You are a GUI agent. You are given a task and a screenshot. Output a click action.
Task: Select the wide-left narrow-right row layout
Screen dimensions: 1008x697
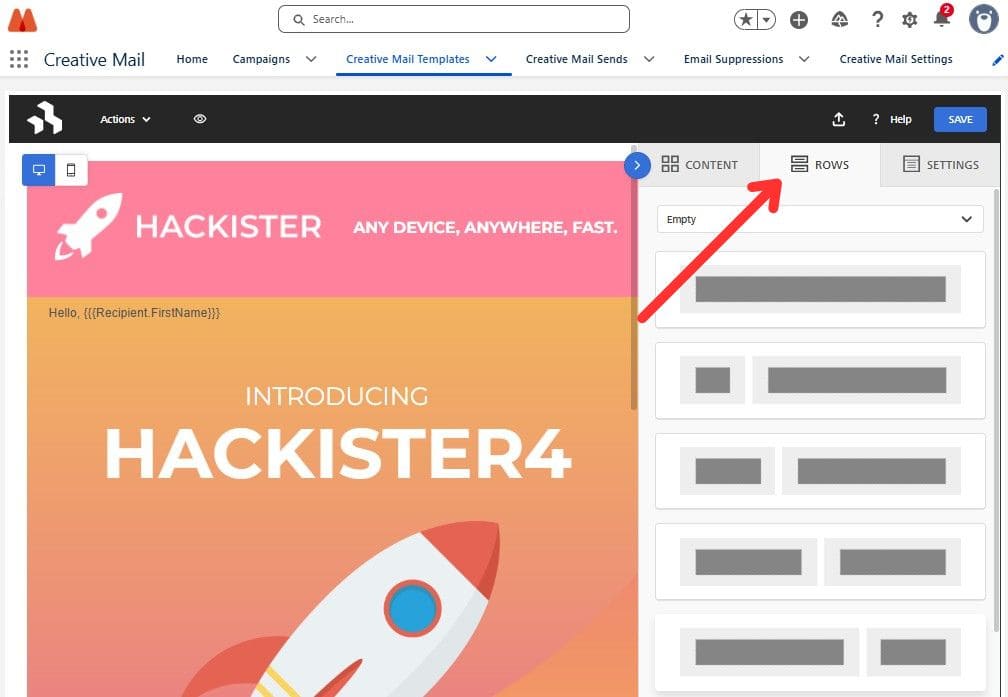point(820,652)
